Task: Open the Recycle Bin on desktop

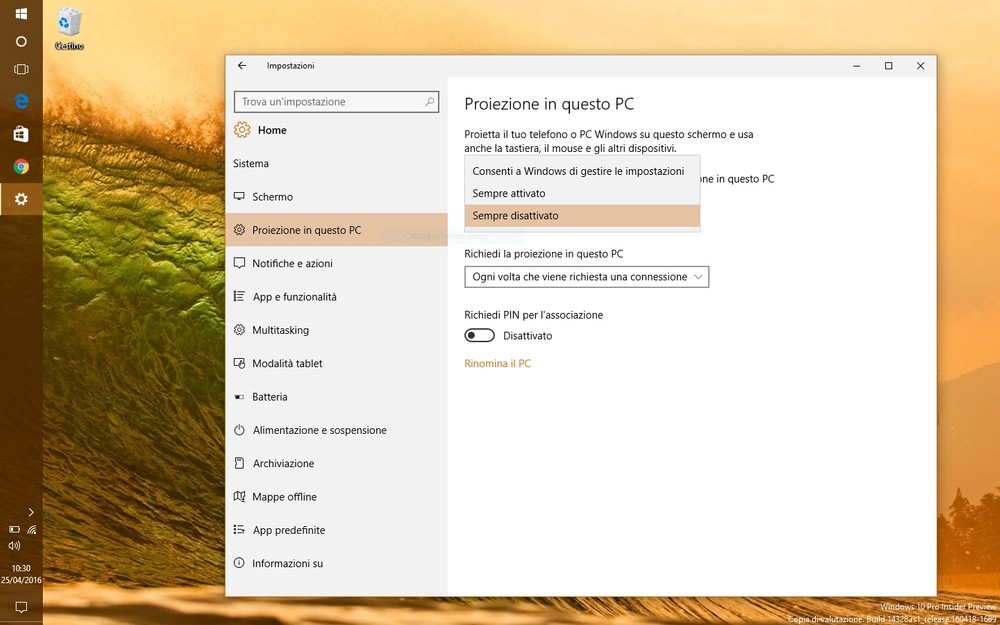Action: 69,27
